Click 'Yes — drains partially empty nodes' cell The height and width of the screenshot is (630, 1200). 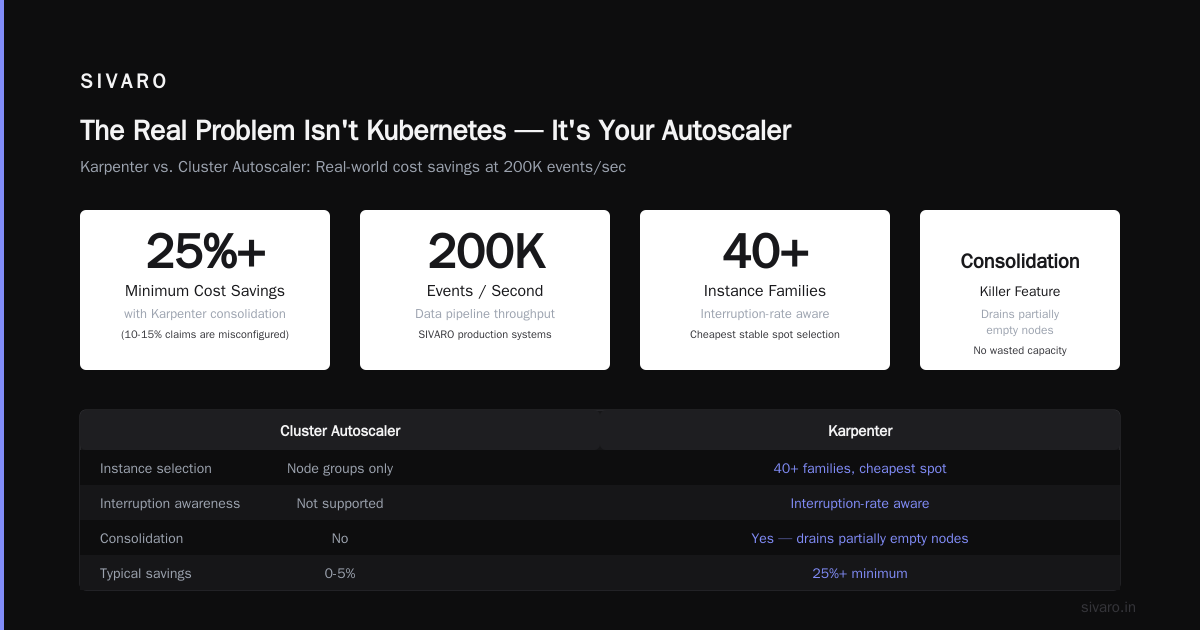(860, 538)
